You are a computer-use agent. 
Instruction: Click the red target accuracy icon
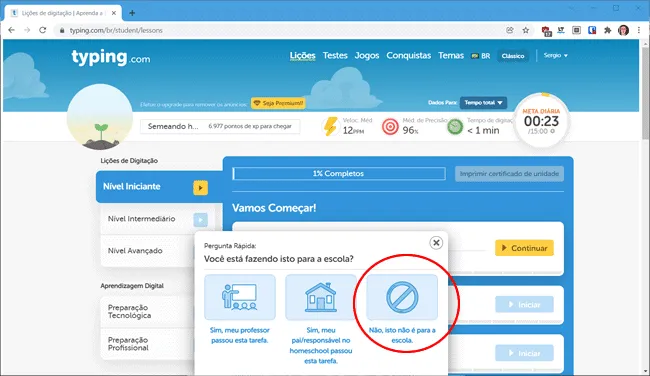click(390, 127)
